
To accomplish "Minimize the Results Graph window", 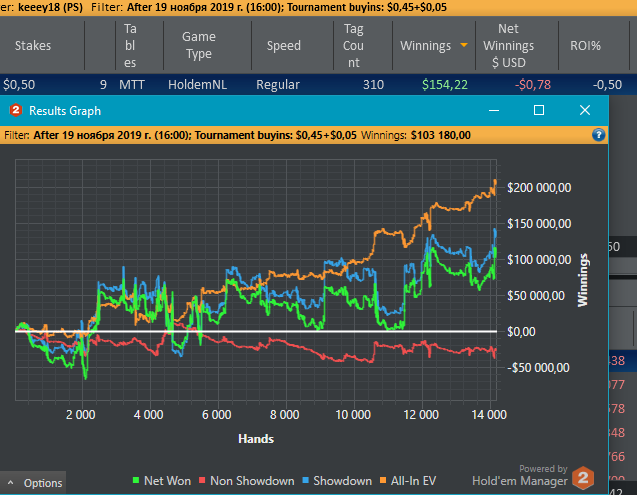I will (494, 111).
